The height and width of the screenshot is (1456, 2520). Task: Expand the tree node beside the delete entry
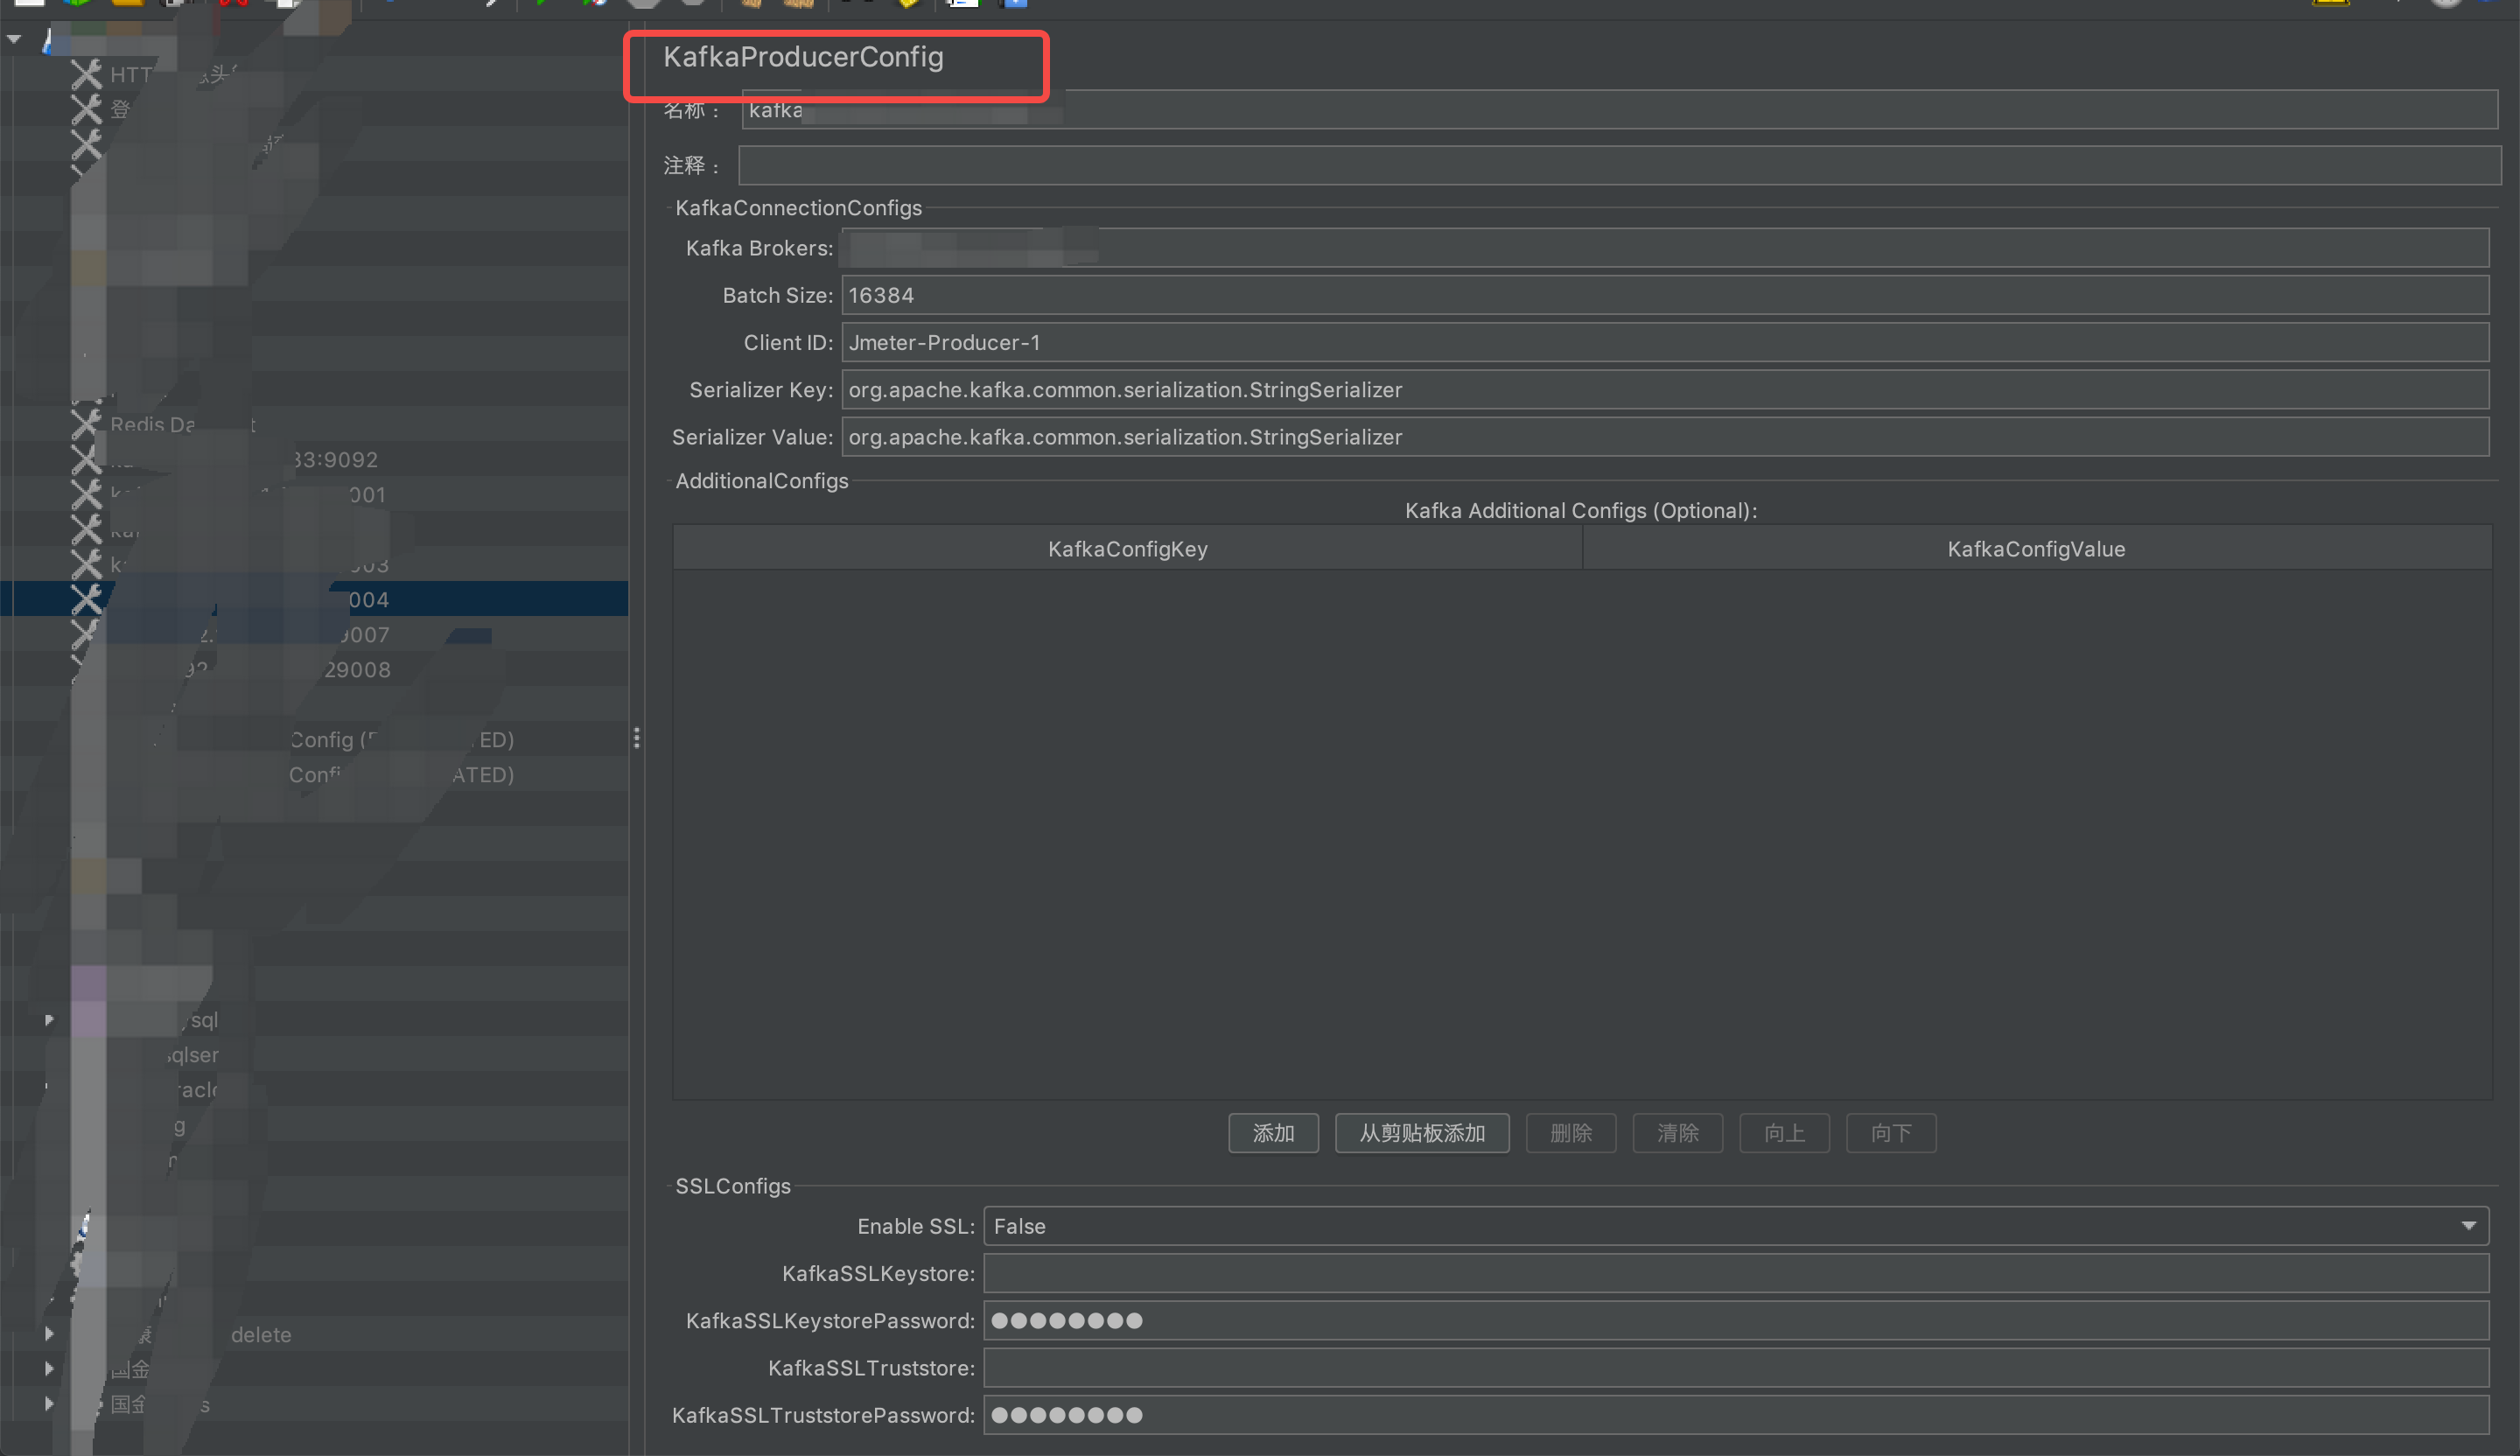click(x=49, y=1334)
